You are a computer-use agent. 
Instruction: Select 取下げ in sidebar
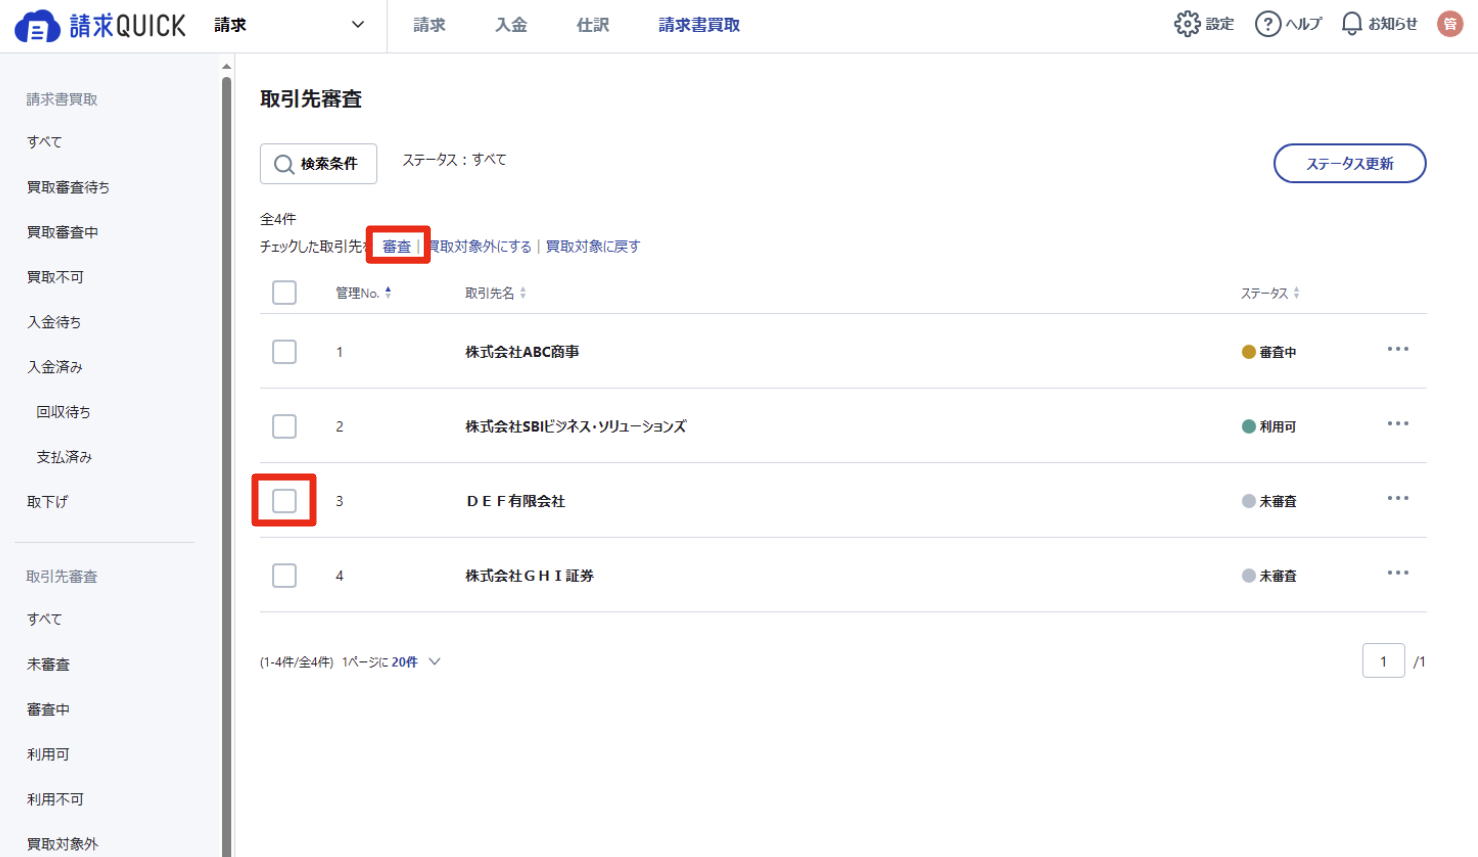pos(47,502)
